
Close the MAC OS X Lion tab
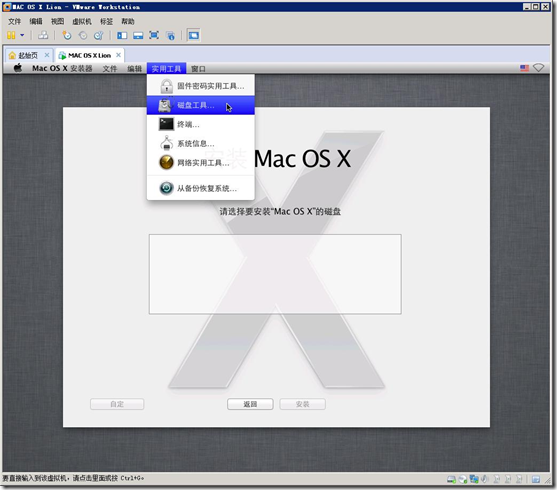[119, 55]
